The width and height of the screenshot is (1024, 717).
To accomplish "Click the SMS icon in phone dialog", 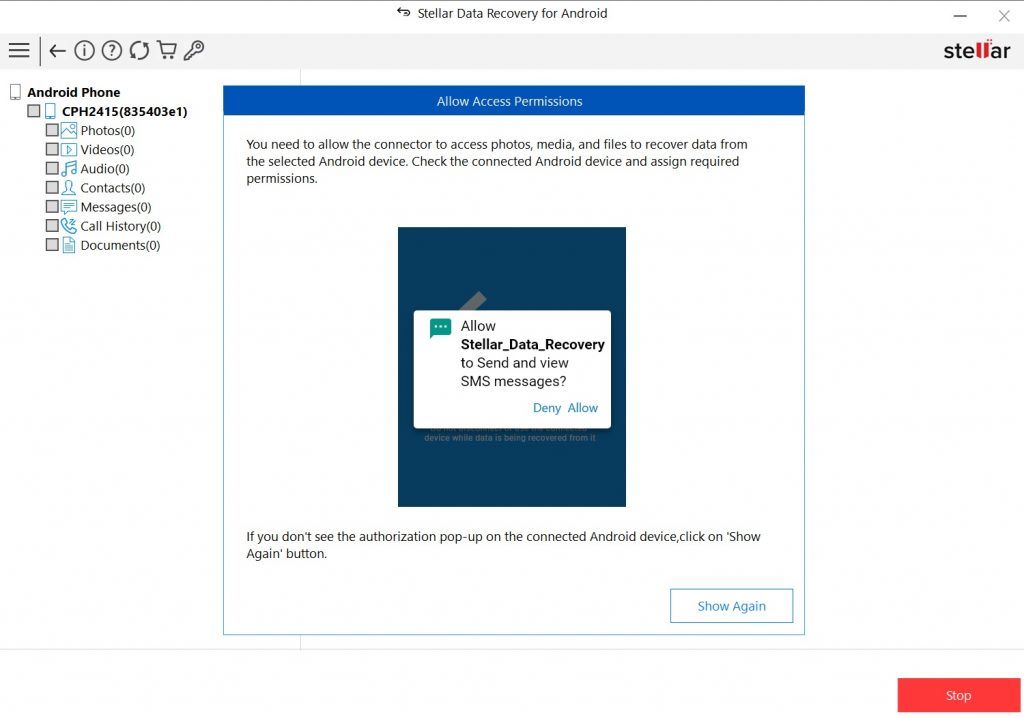I will click(x=440, y=328).
